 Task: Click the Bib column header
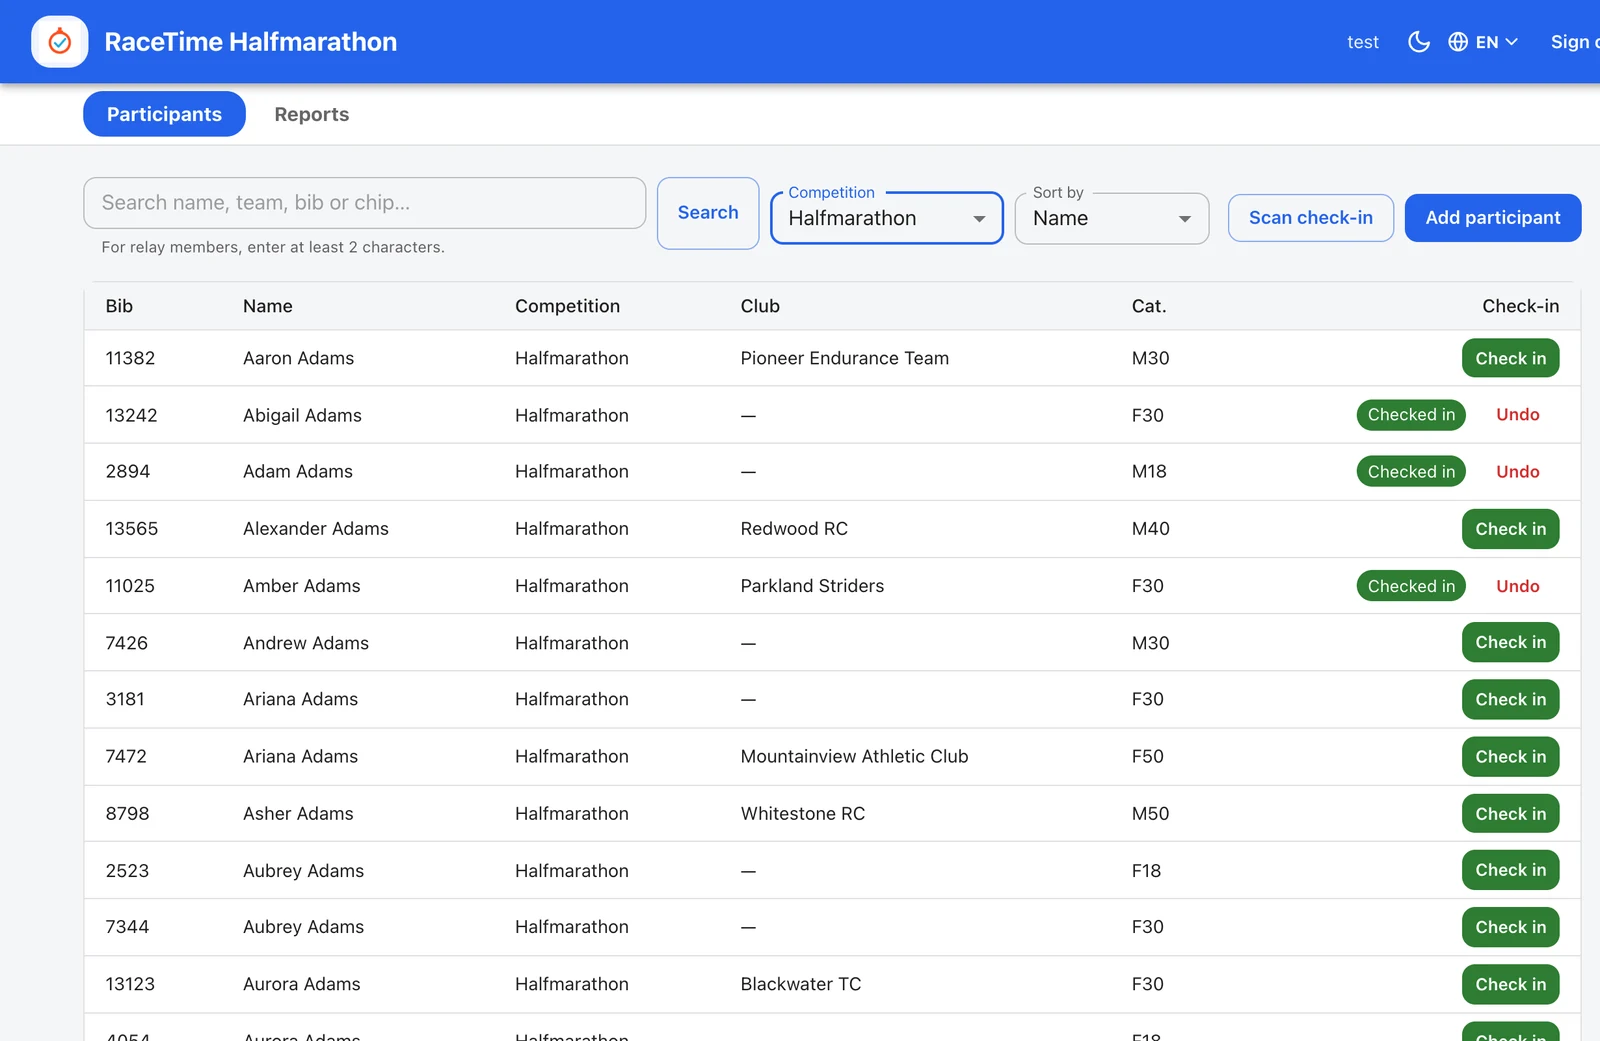[x=119, y=306]
